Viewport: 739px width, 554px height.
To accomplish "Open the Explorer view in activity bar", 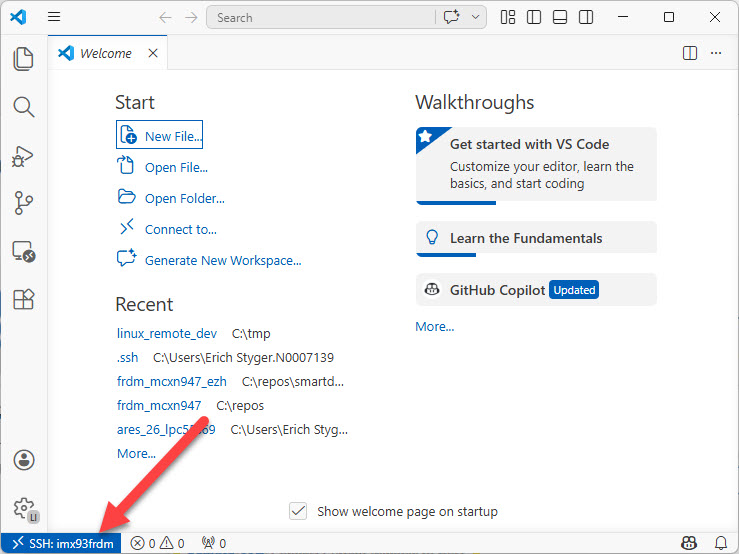I will [x=24, y=59].
